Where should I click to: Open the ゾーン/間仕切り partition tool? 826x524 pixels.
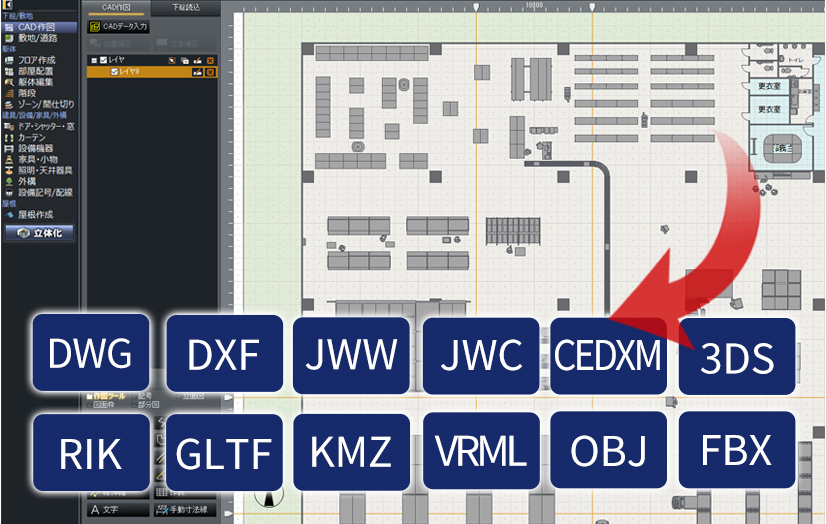38,104
